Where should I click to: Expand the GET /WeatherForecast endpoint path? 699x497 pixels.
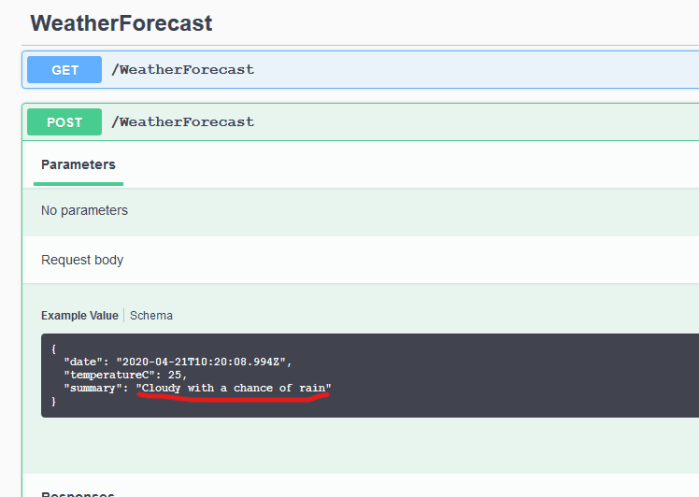click(x=182, y=69)
